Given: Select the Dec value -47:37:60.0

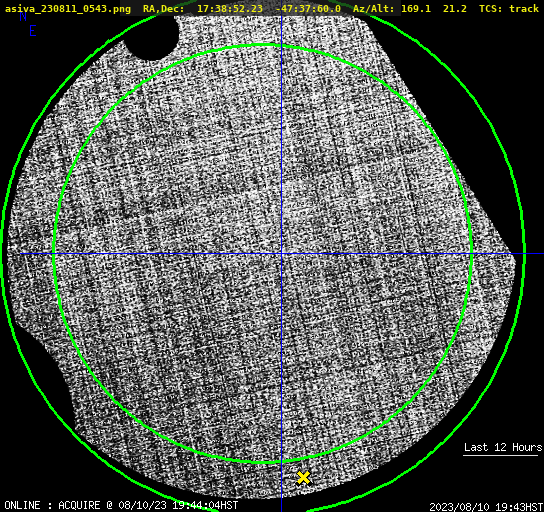Looking at the screenshot, I should point(308,8).
